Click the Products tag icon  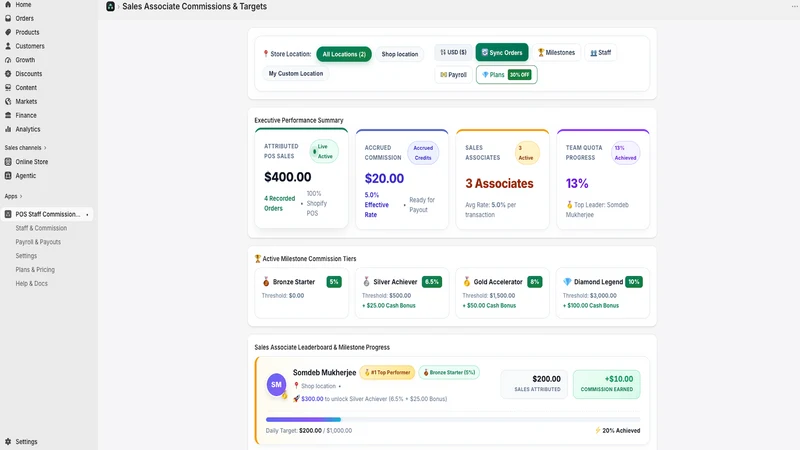[x=8, y=32]
